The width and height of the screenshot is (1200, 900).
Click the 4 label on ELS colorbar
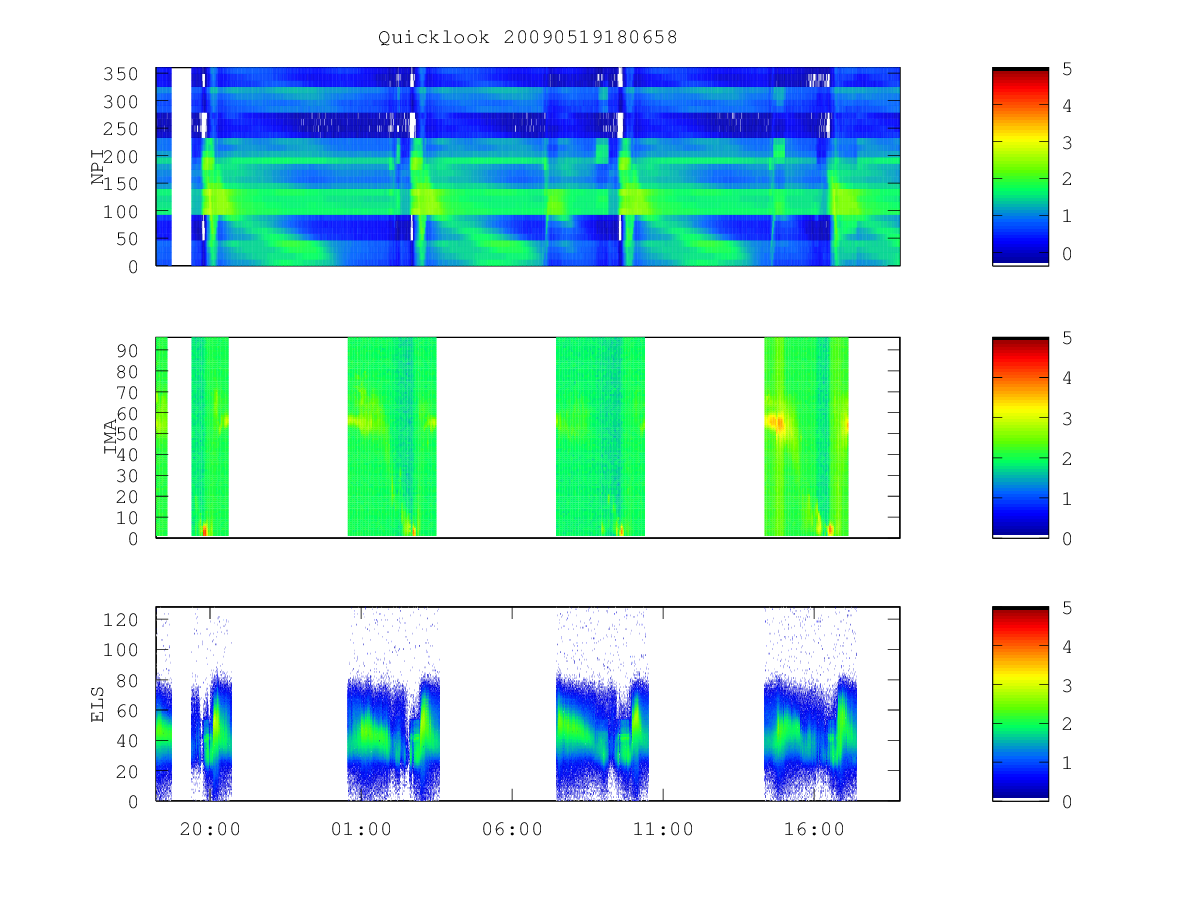(x=1068, y=646)
